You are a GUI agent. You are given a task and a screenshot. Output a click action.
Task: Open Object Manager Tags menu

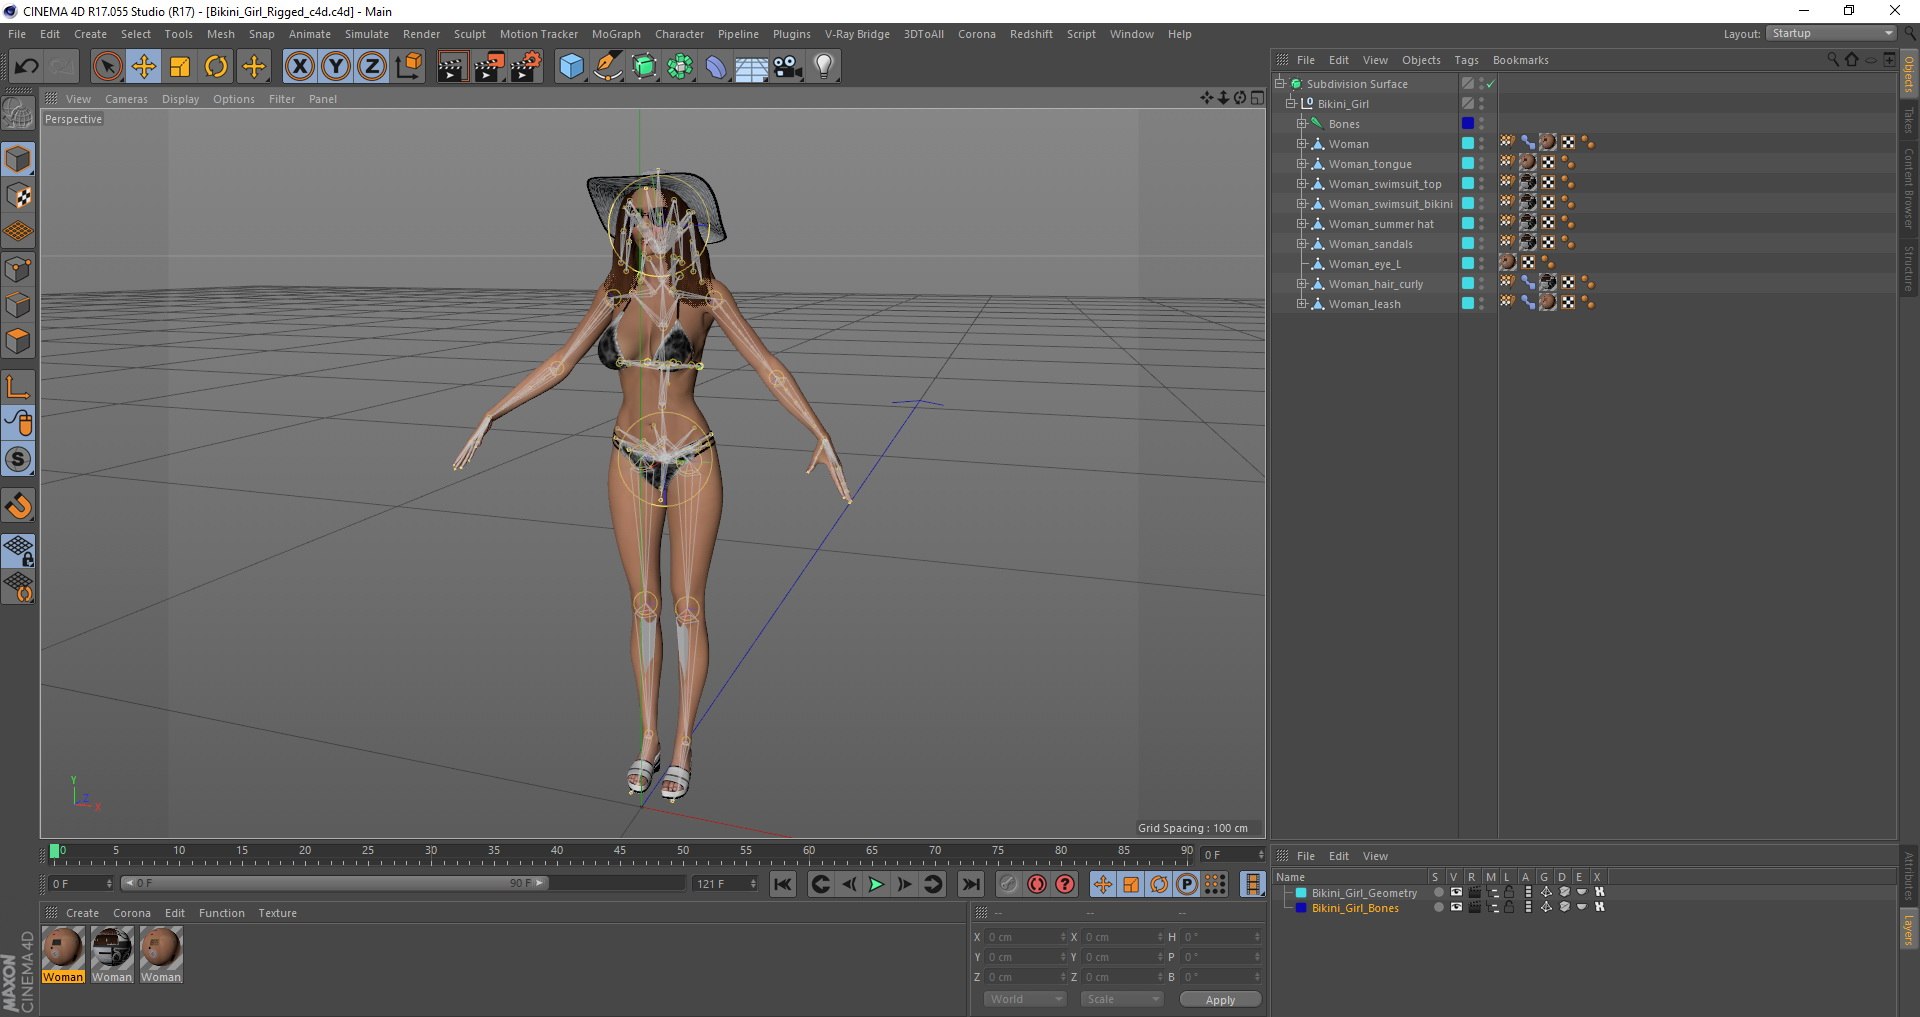pos(1466,60)
